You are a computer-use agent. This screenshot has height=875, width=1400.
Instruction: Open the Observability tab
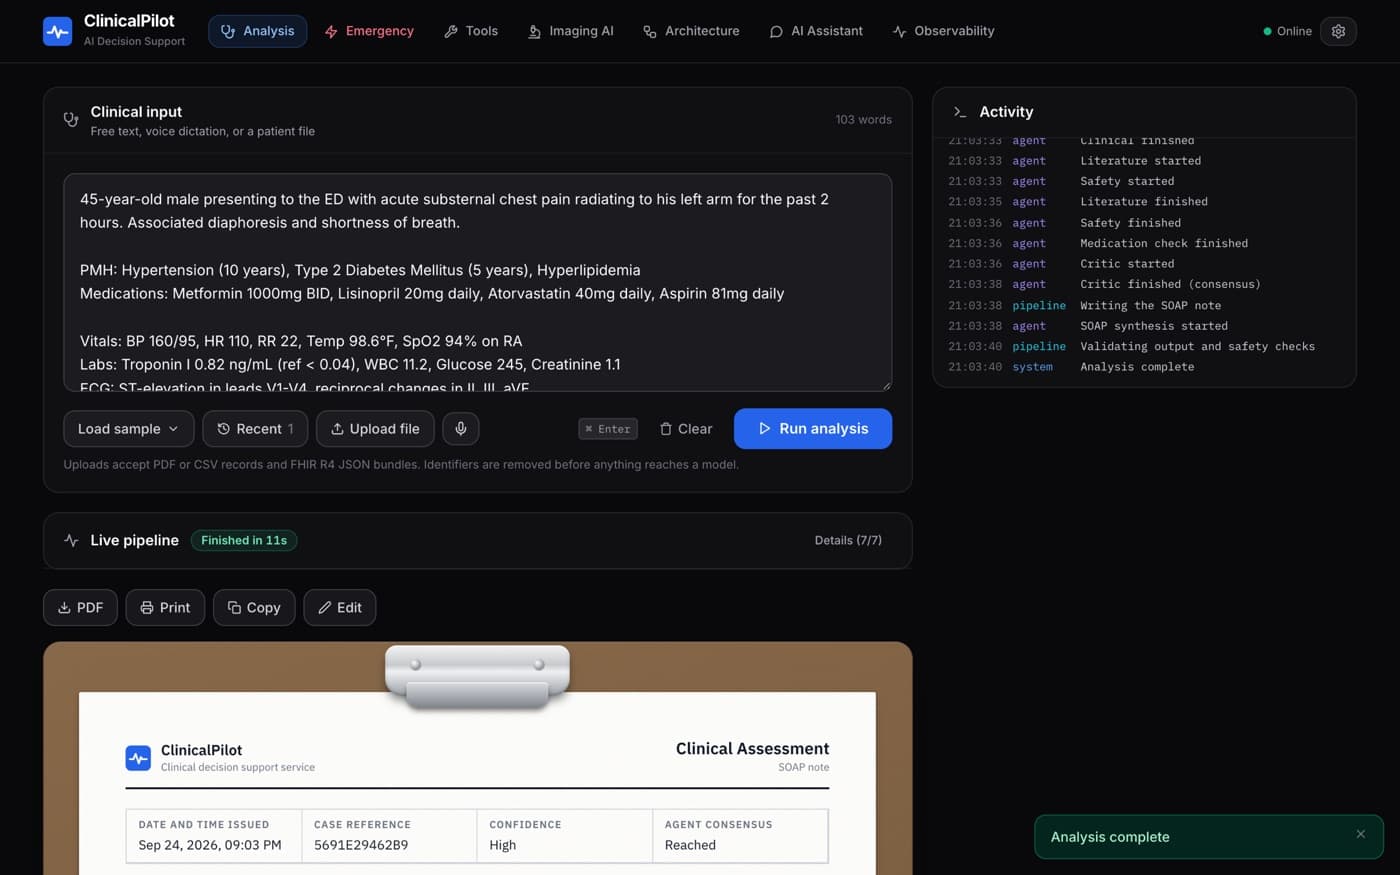click(943, 31)
